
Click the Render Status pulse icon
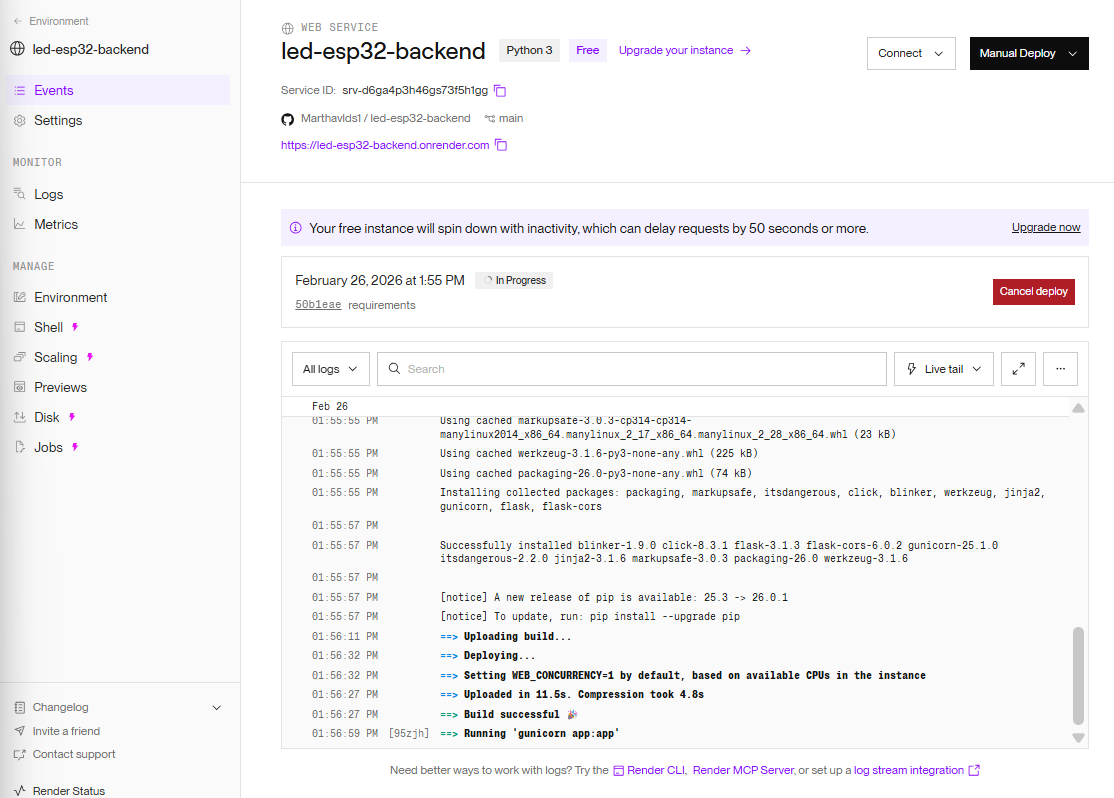(20, 790)
